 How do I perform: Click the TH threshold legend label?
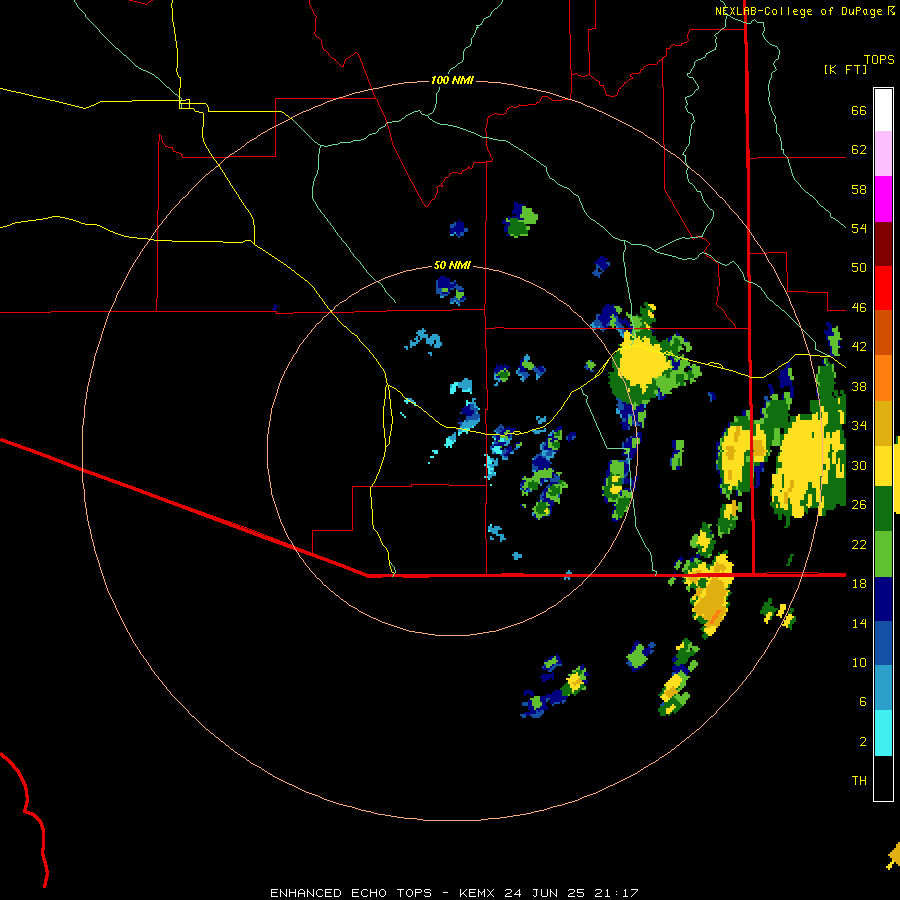point(859,781)
